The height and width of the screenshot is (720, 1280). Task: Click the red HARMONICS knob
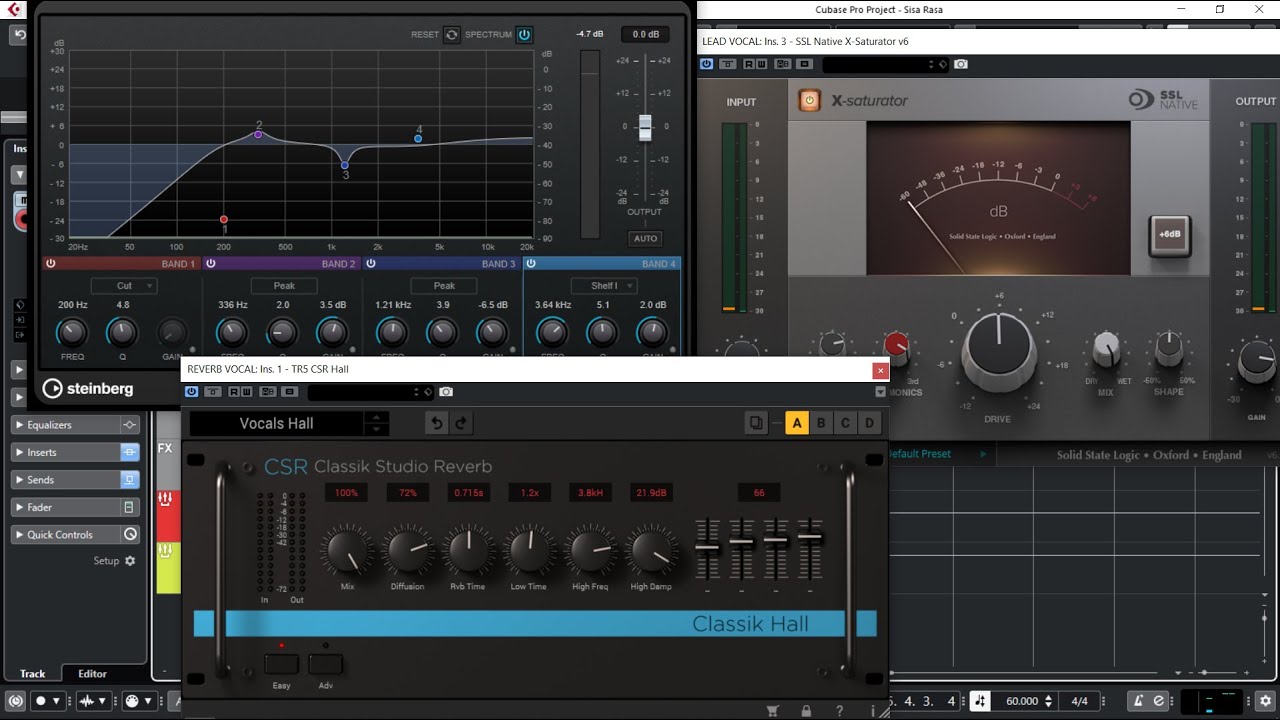(x=896, y=346)
